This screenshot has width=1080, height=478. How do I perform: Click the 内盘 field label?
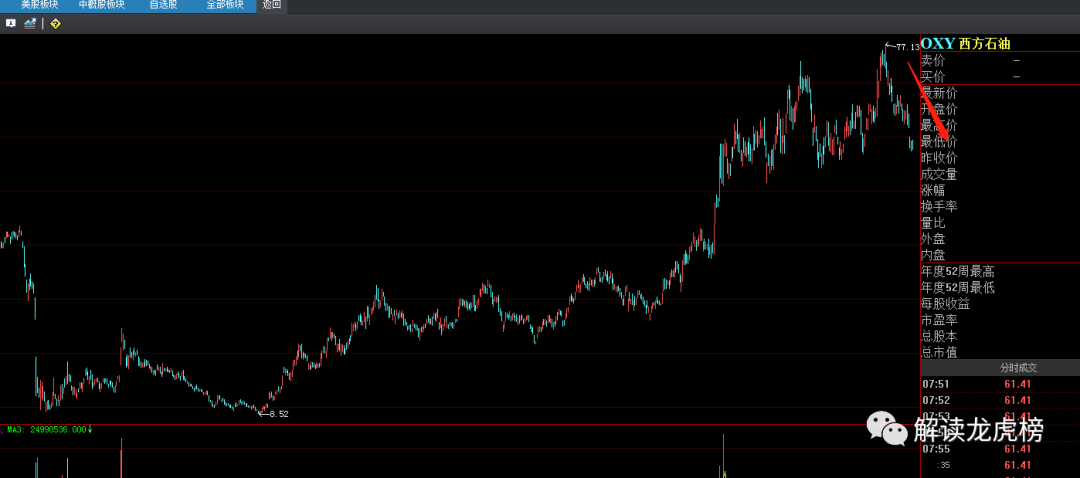[x=933, y=255]
